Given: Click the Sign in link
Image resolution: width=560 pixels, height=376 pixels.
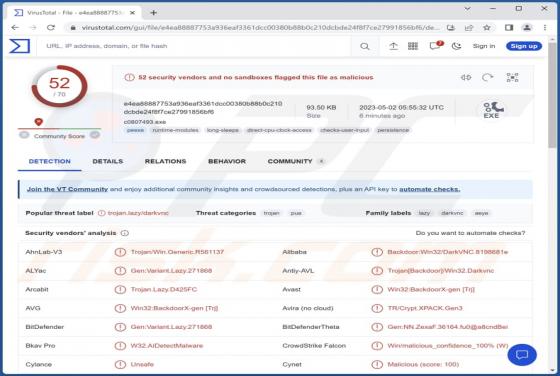Looking at the screenshot, I should pos(484,46).
